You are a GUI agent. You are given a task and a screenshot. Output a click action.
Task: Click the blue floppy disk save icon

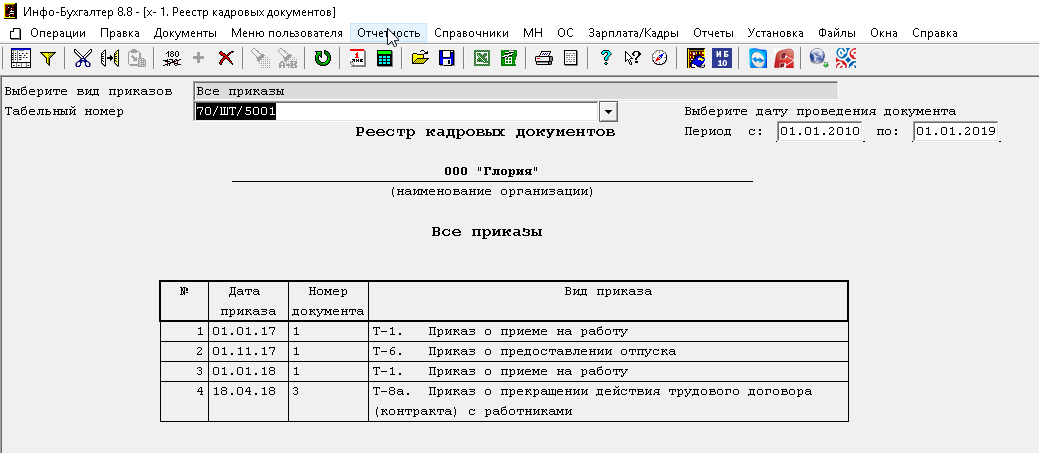coord(447,58)
